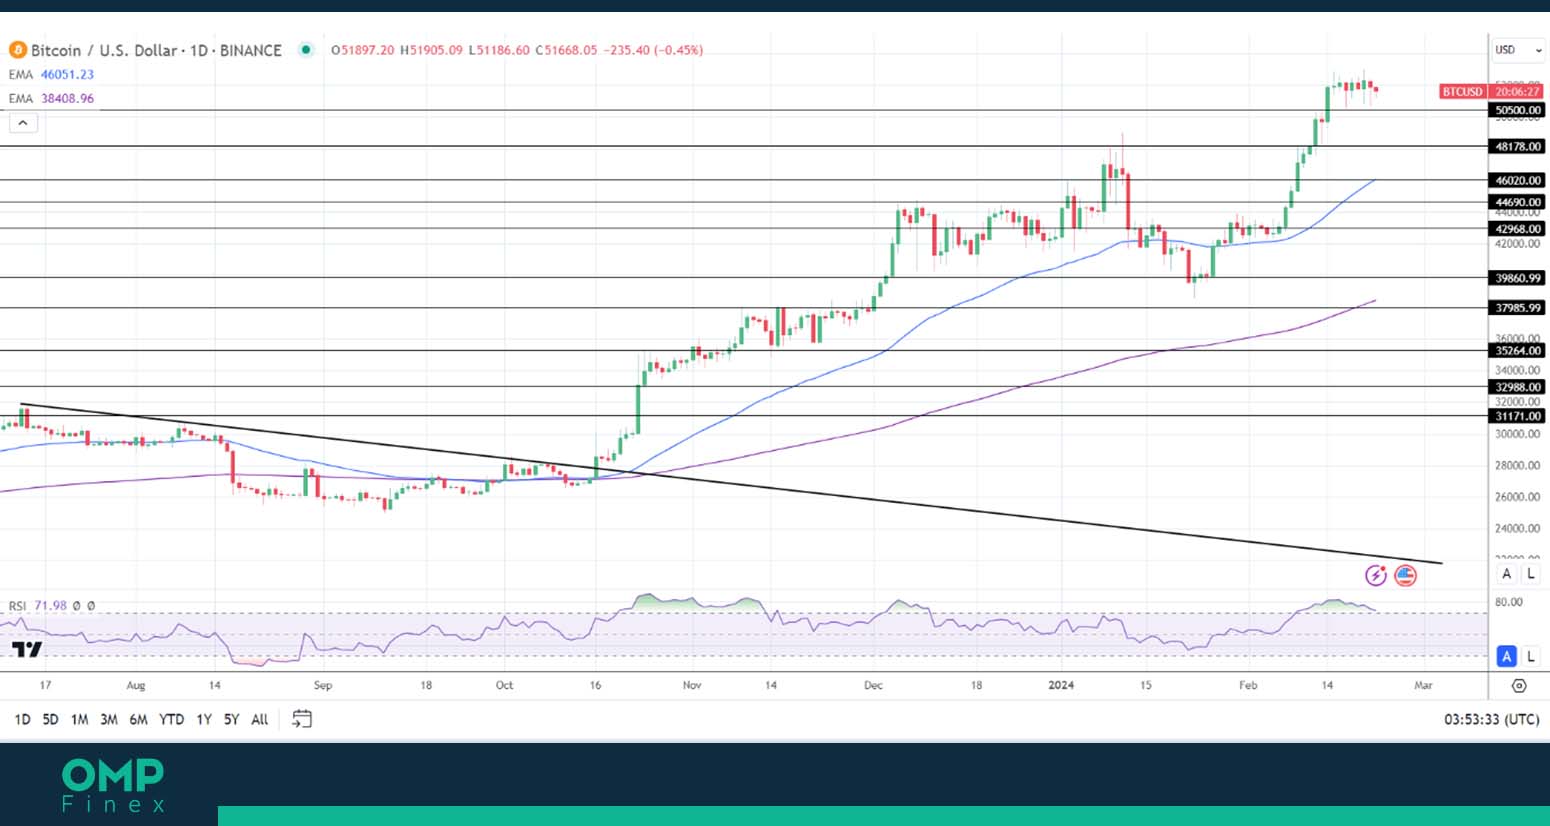Select the 6M time range
Viewport: 1550px width, 826px height.
tap(139, 719)
